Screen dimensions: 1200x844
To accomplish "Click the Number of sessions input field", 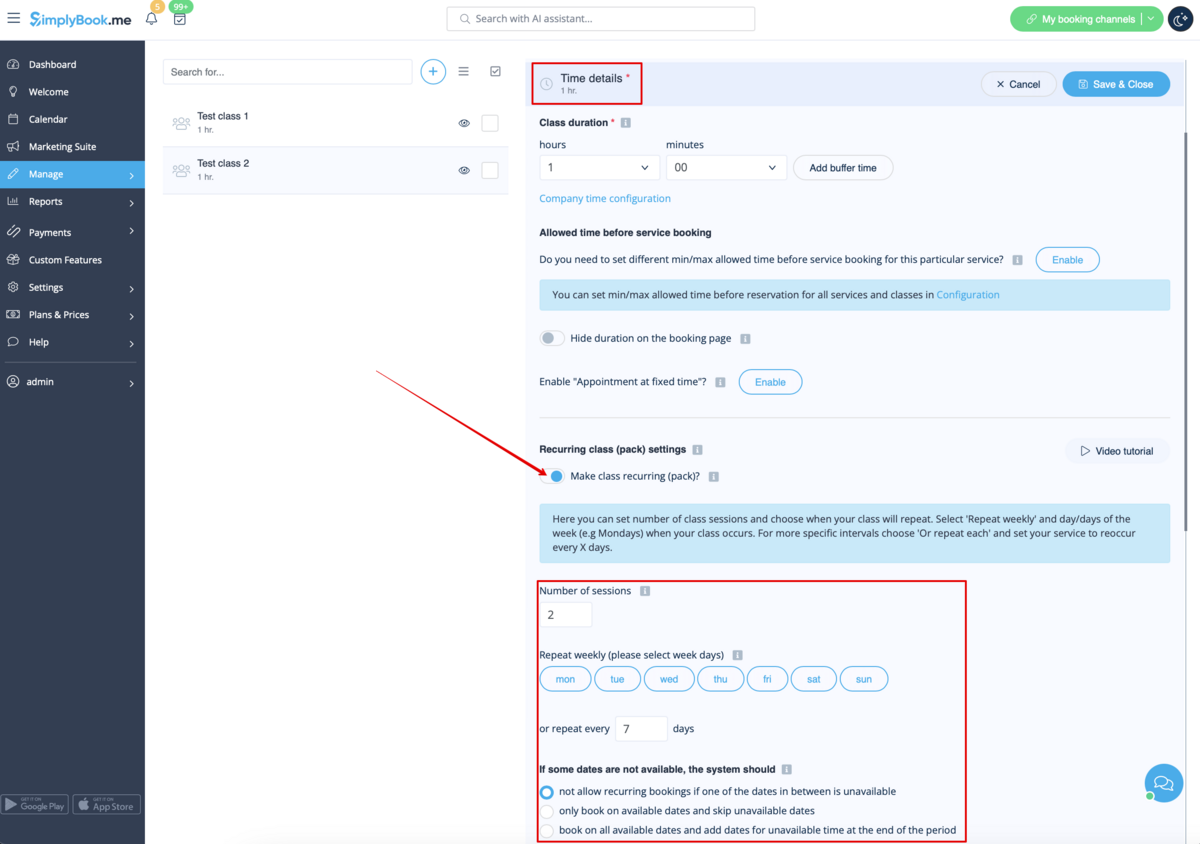I will (566, 615).
